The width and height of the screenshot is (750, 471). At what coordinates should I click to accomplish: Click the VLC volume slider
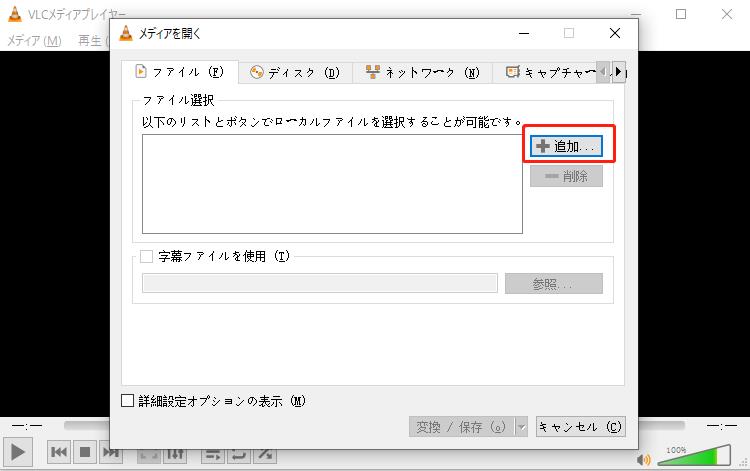tap(694, 455)
